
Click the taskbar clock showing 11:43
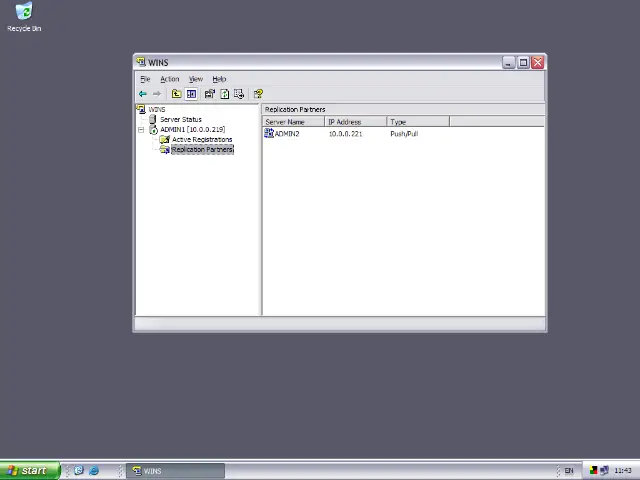click(623, 471)
